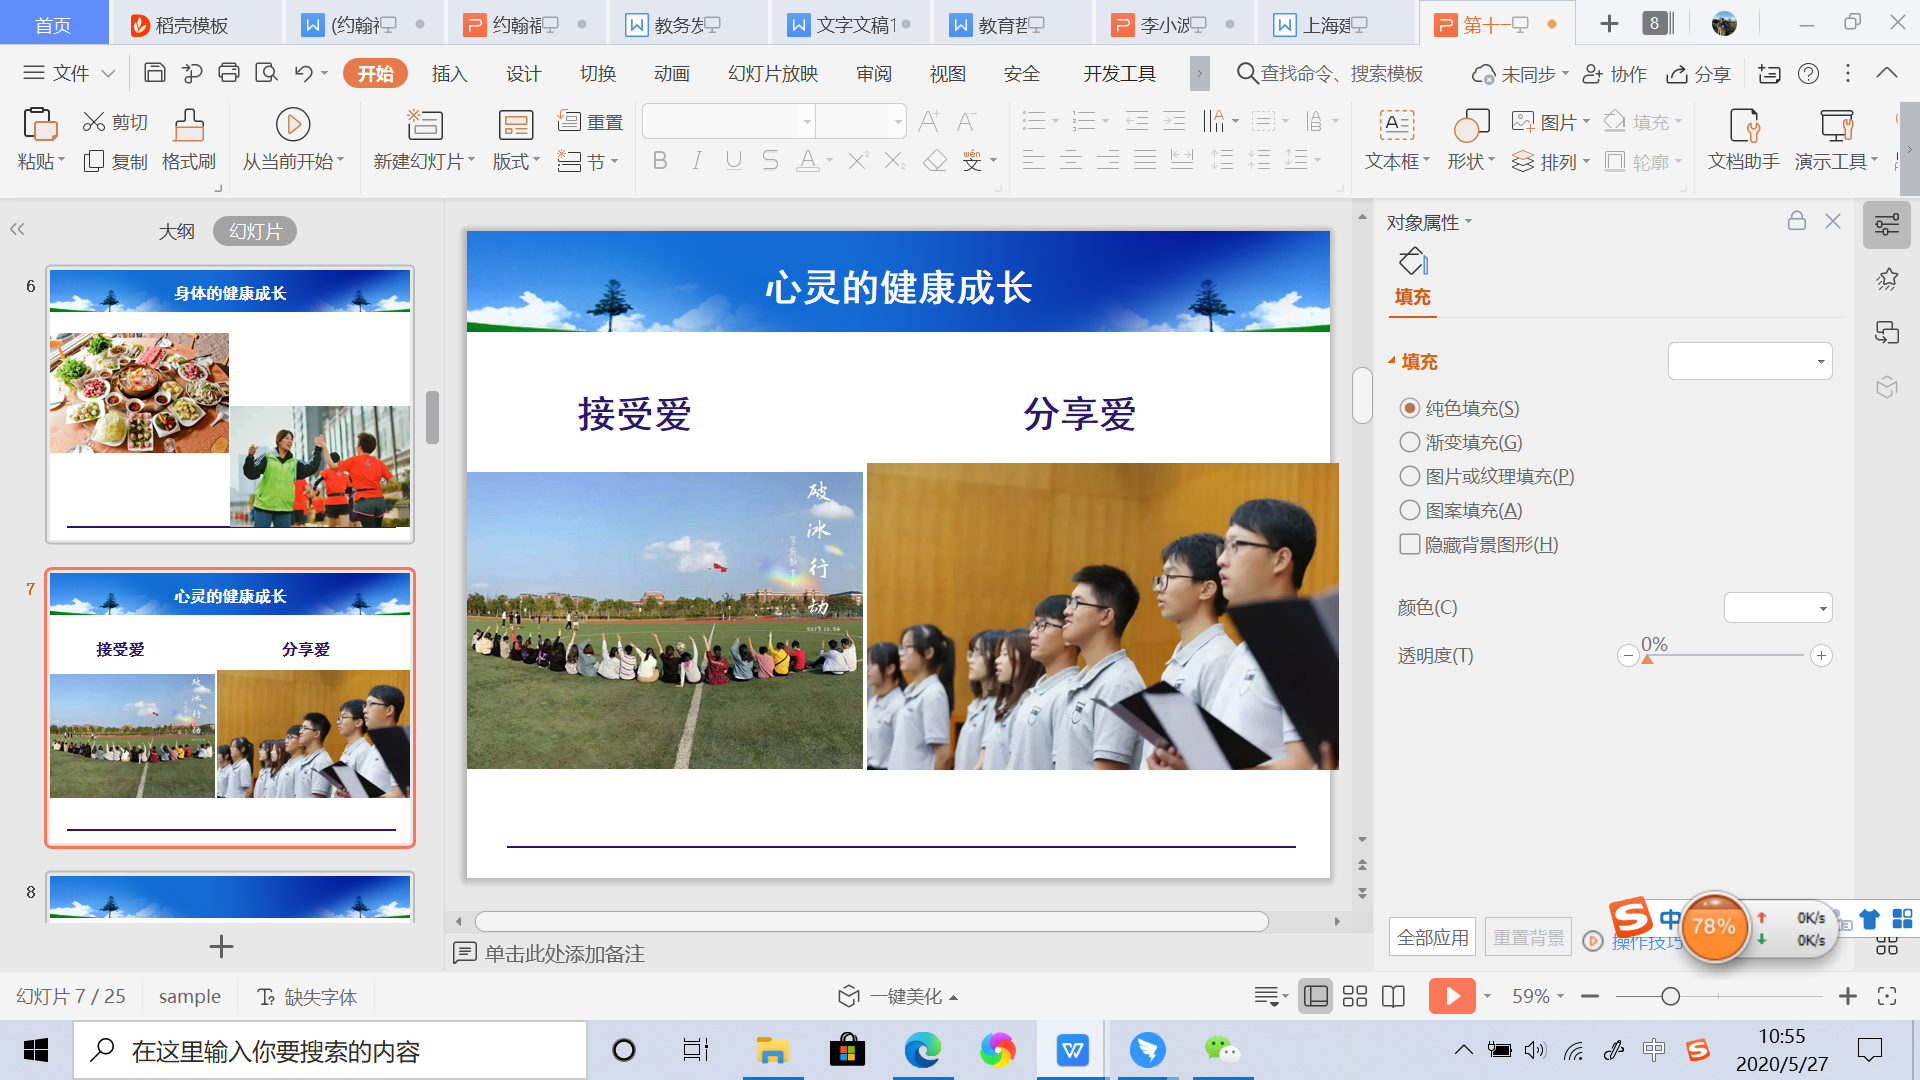1920x1080 pixels.
Task: Start slideshow from current slide icon
Action: tap(292, 126)
